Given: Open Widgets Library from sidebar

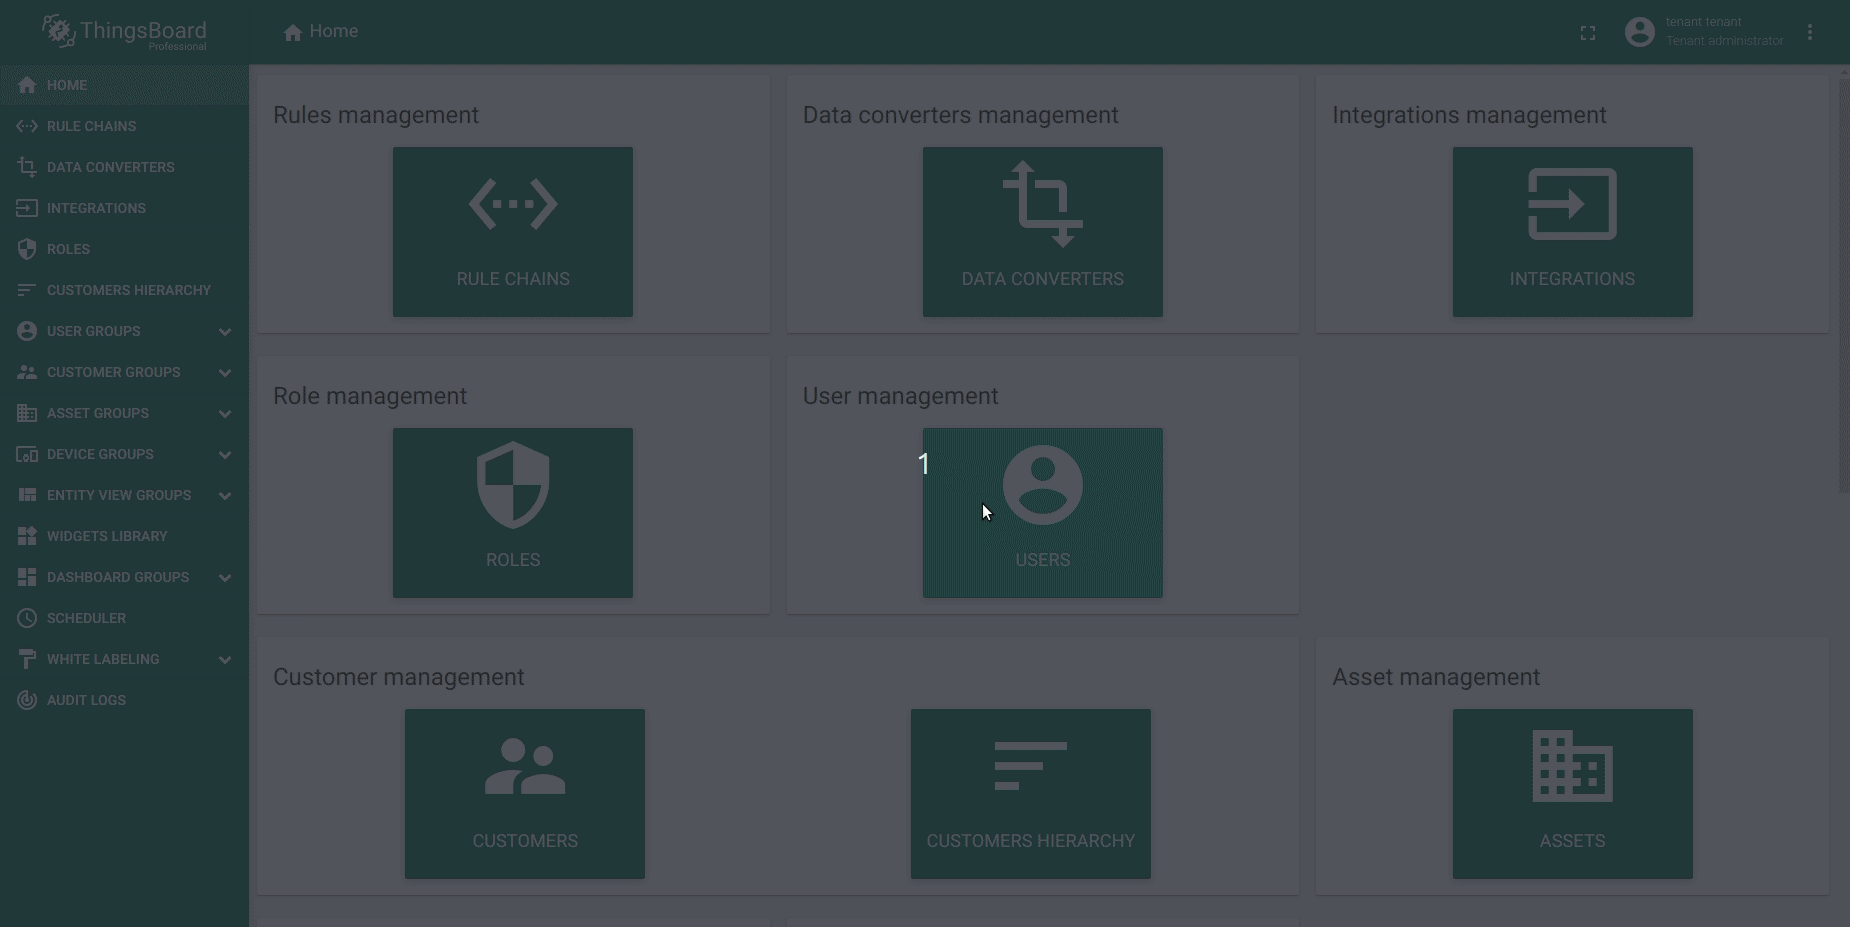Looking at the screenshot, I should [106, 536].
